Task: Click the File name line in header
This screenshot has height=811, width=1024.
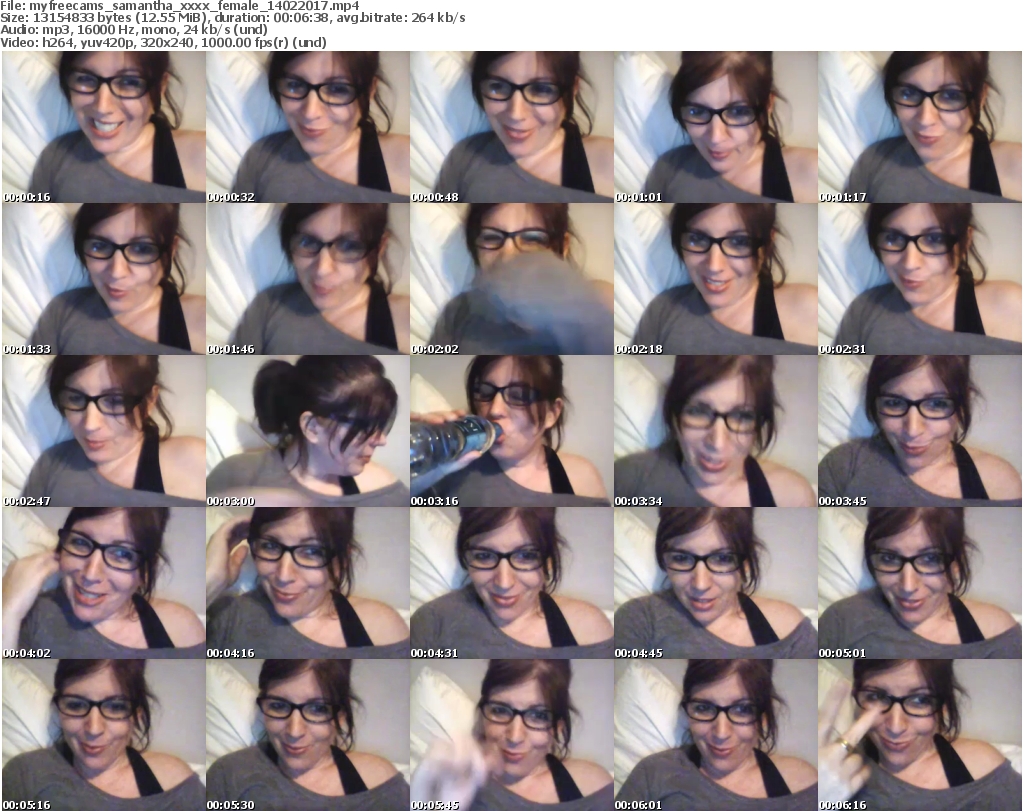Action: tap(180, 6)
